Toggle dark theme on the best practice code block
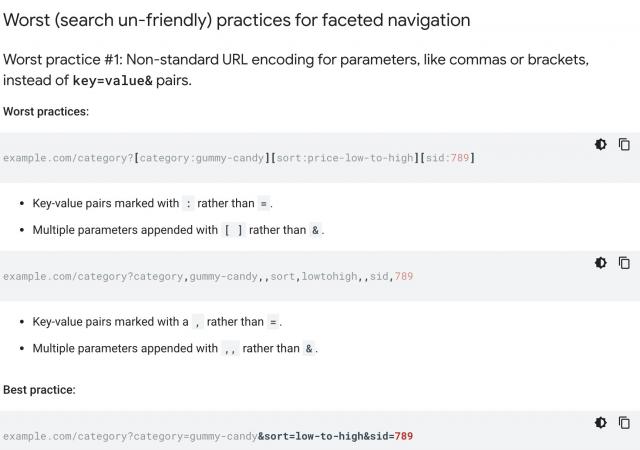The image size is (640, 450). pyautogui.click(x=600, y=423)
